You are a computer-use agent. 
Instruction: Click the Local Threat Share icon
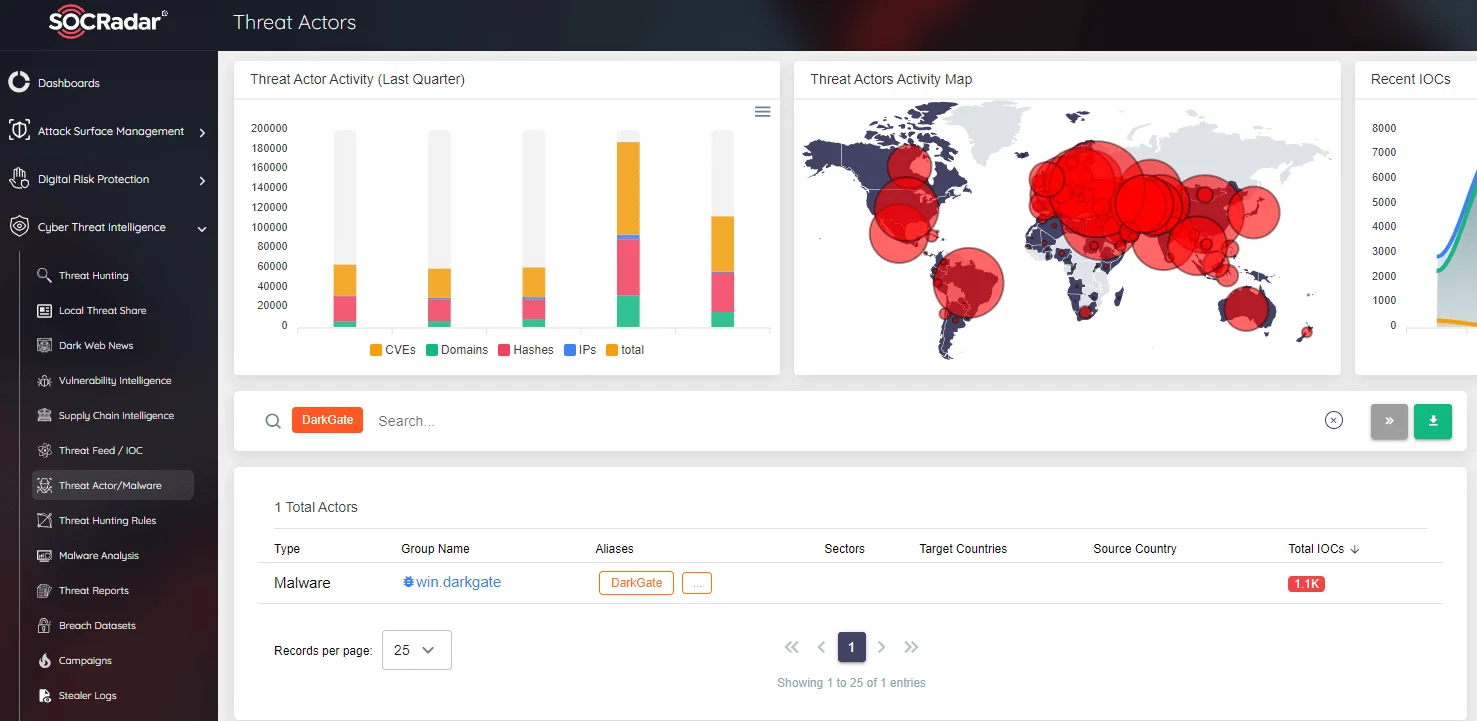tap(44, 310)
